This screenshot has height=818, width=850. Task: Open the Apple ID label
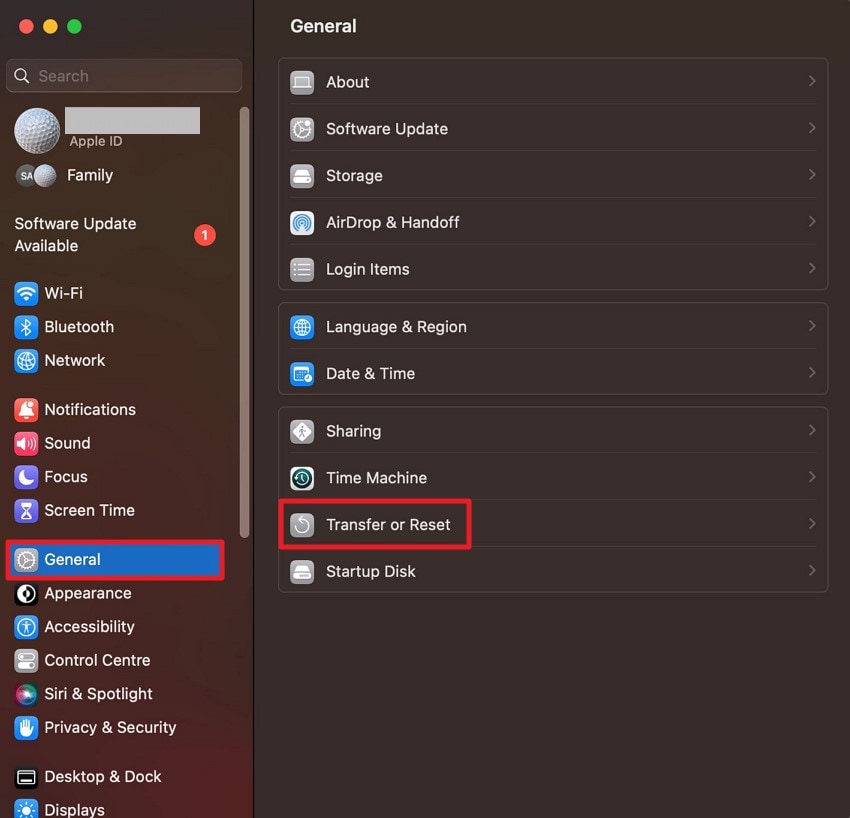pos(96,141)
